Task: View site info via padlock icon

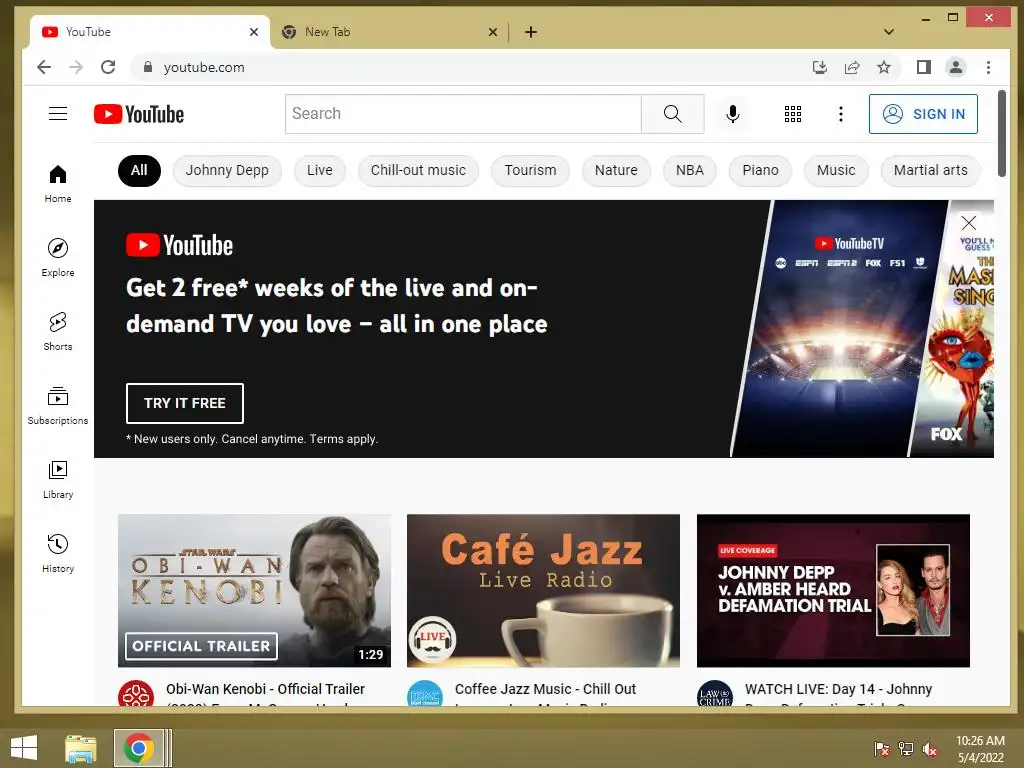Action: pos(148,67)
